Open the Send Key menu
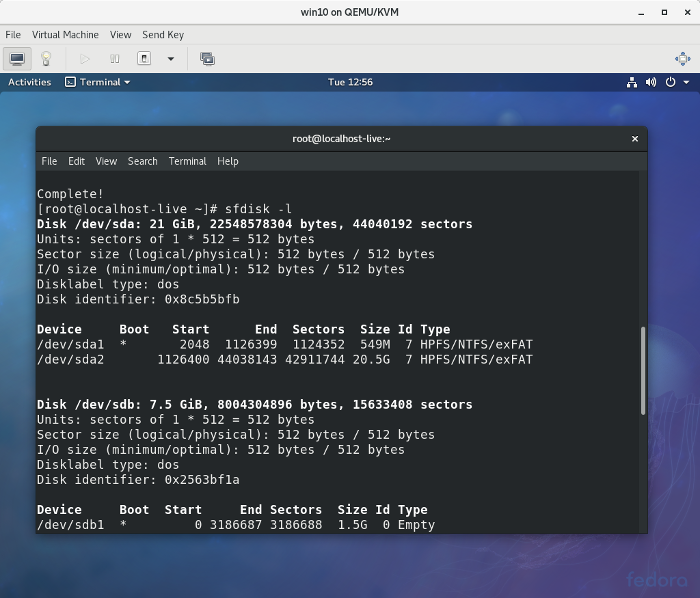700x598 pixels. coord(163,34)
